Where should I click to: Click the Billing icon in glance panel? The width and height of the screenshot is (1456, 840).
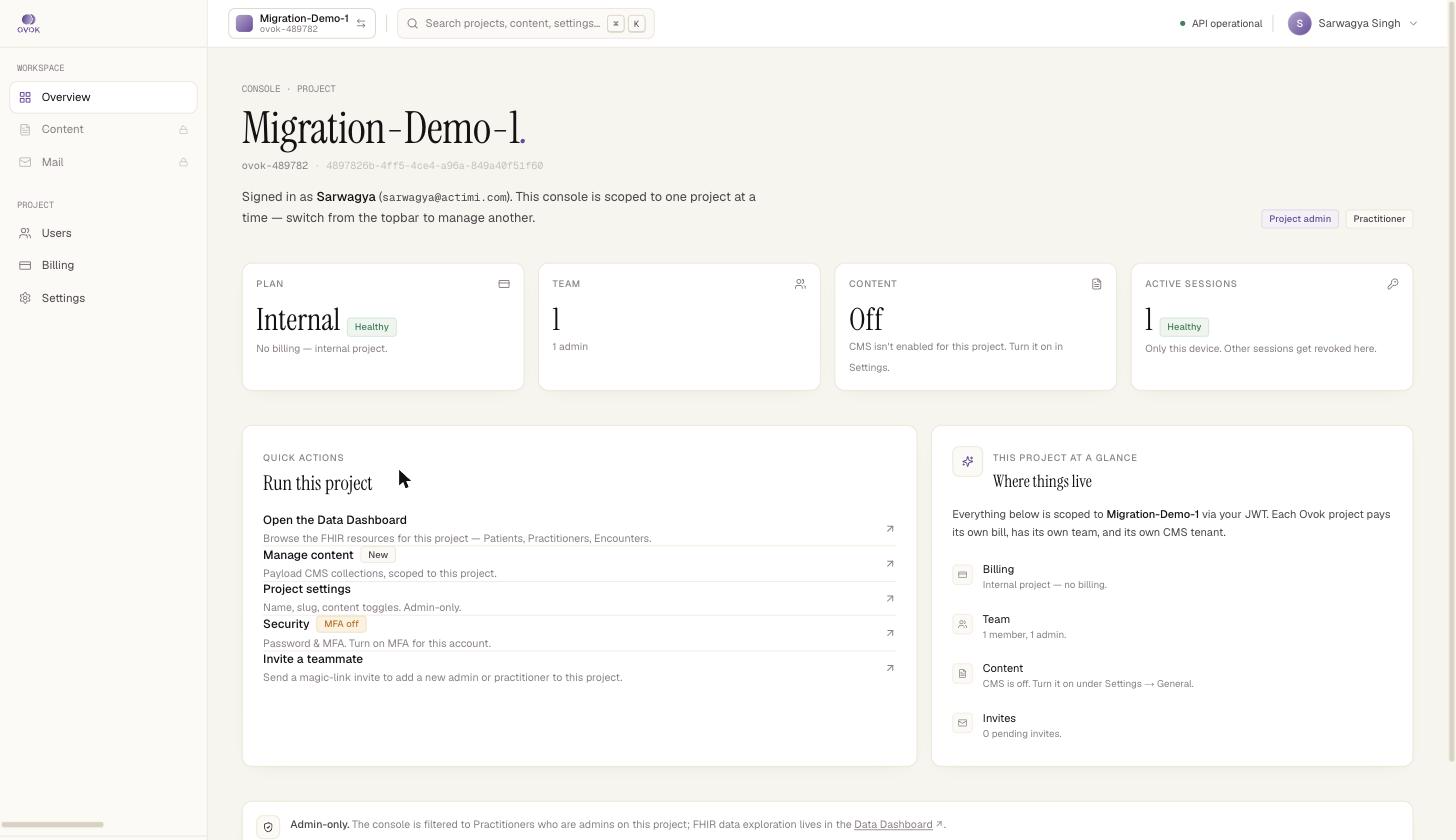pos(962,574)
